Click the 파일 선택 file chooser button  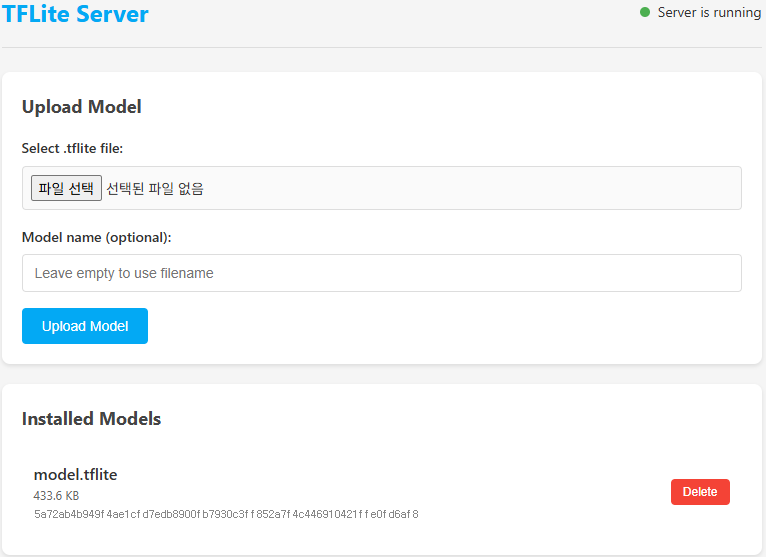(66, 188)
